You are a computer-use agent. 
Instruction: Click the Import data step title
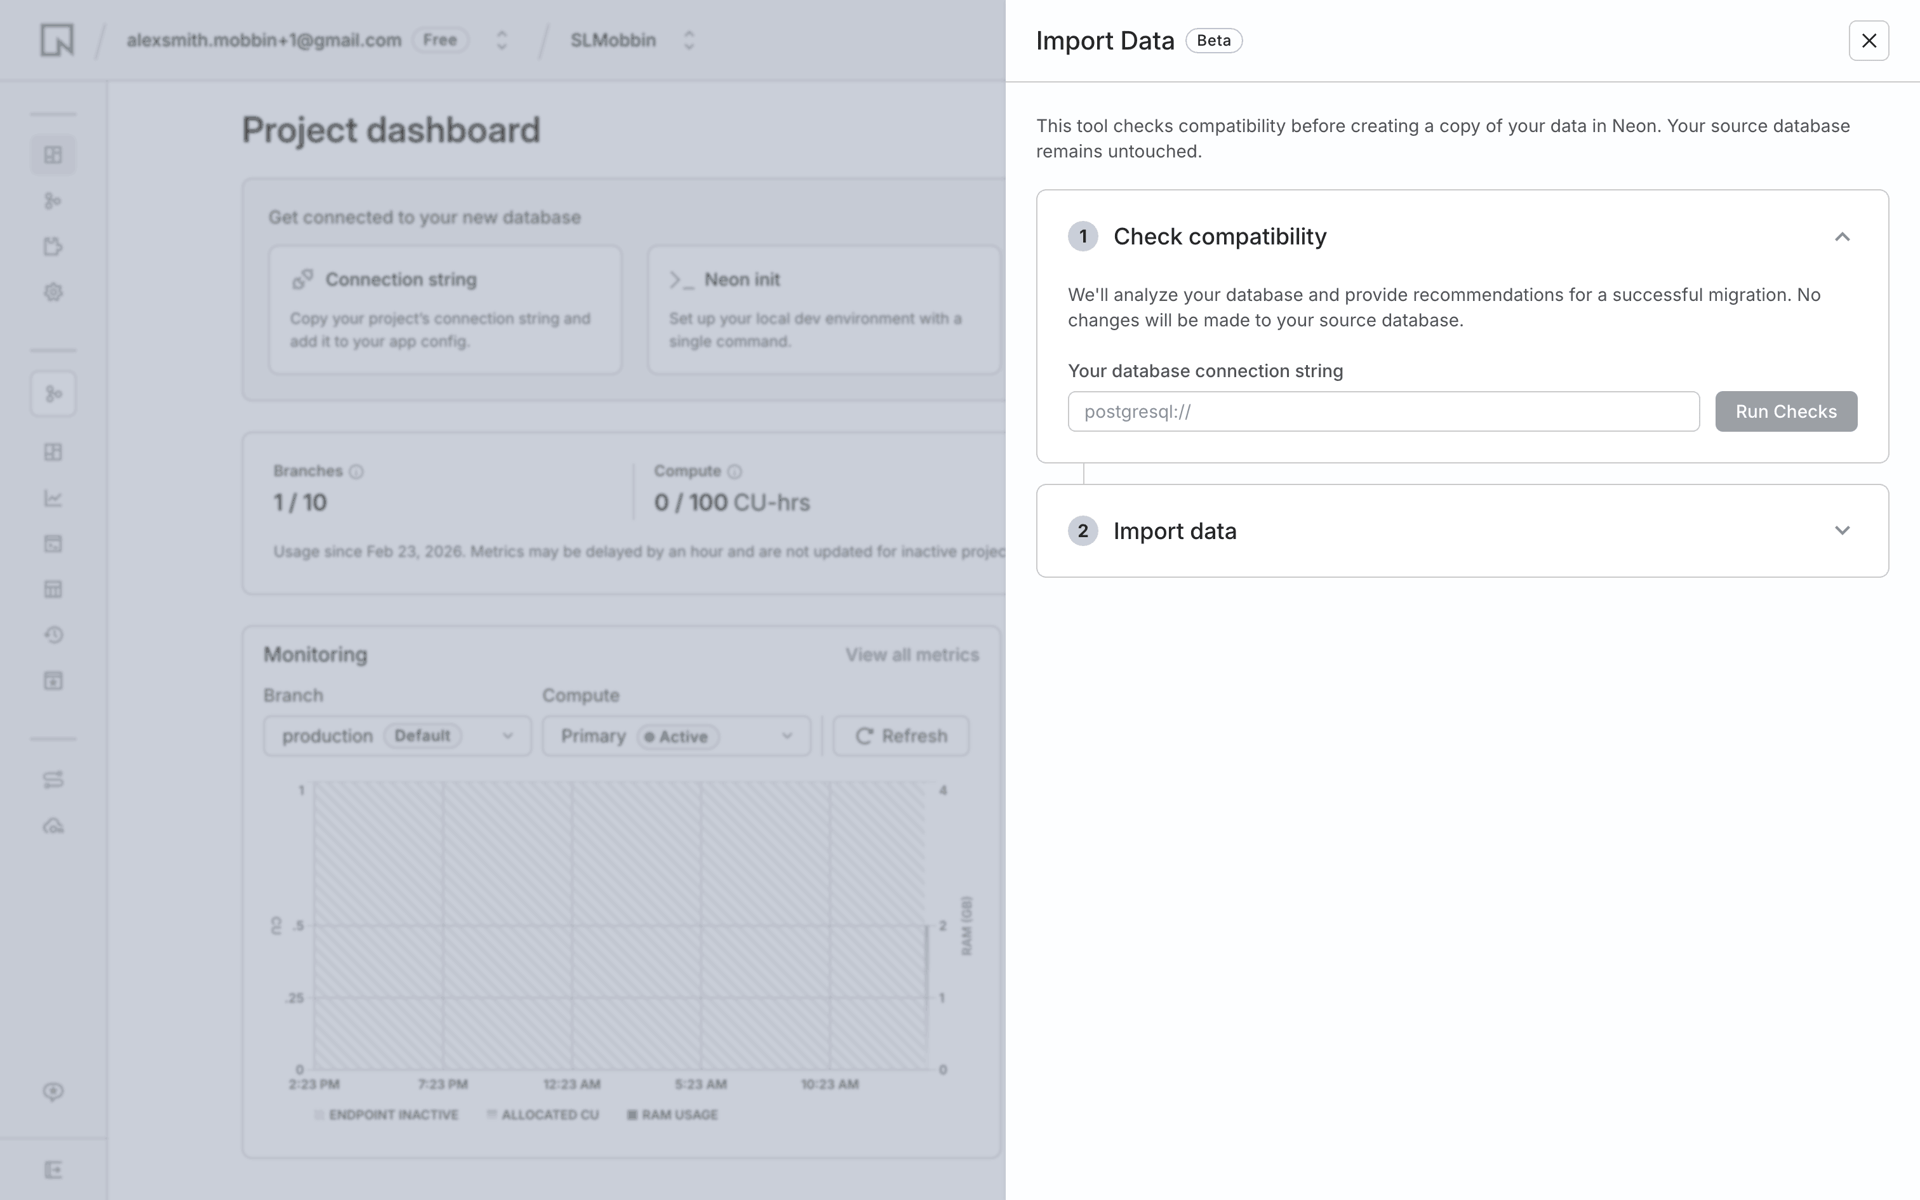pos(1175,531)
